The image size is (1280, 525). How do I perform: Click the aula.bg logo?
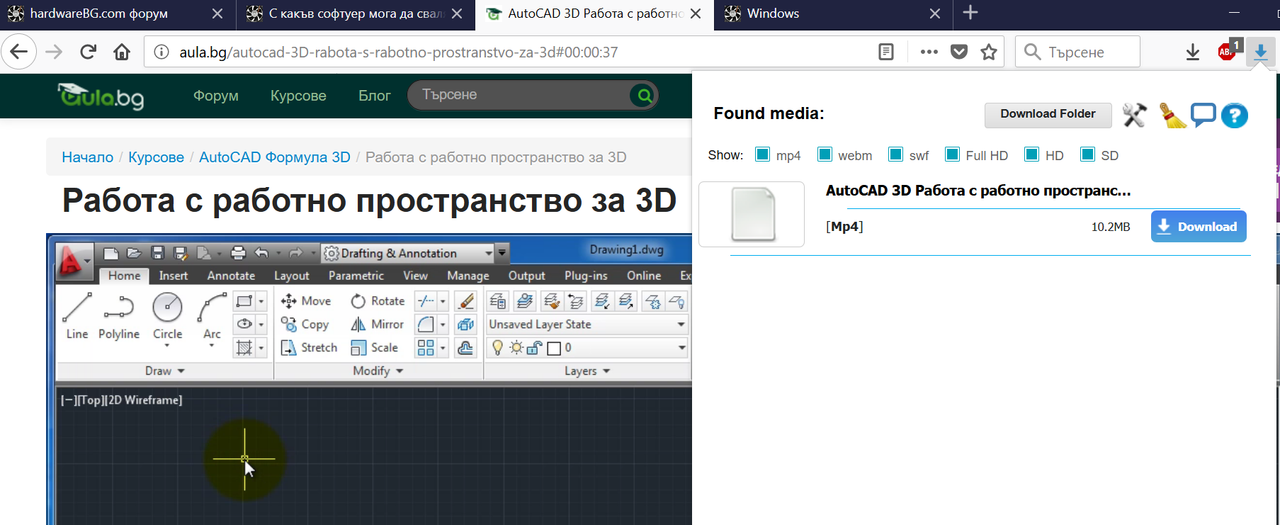click(103, 95)
